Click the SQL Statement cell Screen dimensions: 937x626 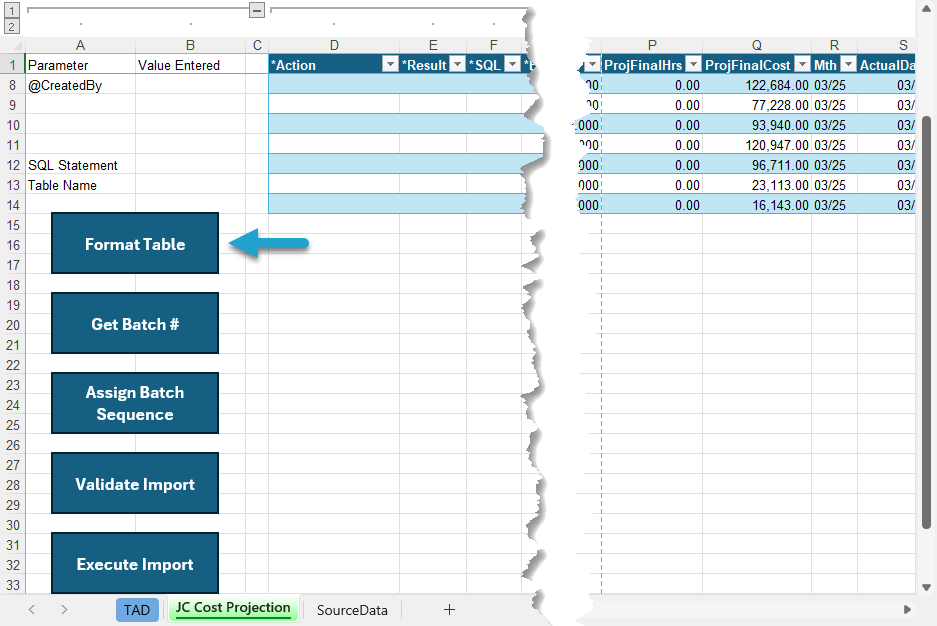click(80, 165)
